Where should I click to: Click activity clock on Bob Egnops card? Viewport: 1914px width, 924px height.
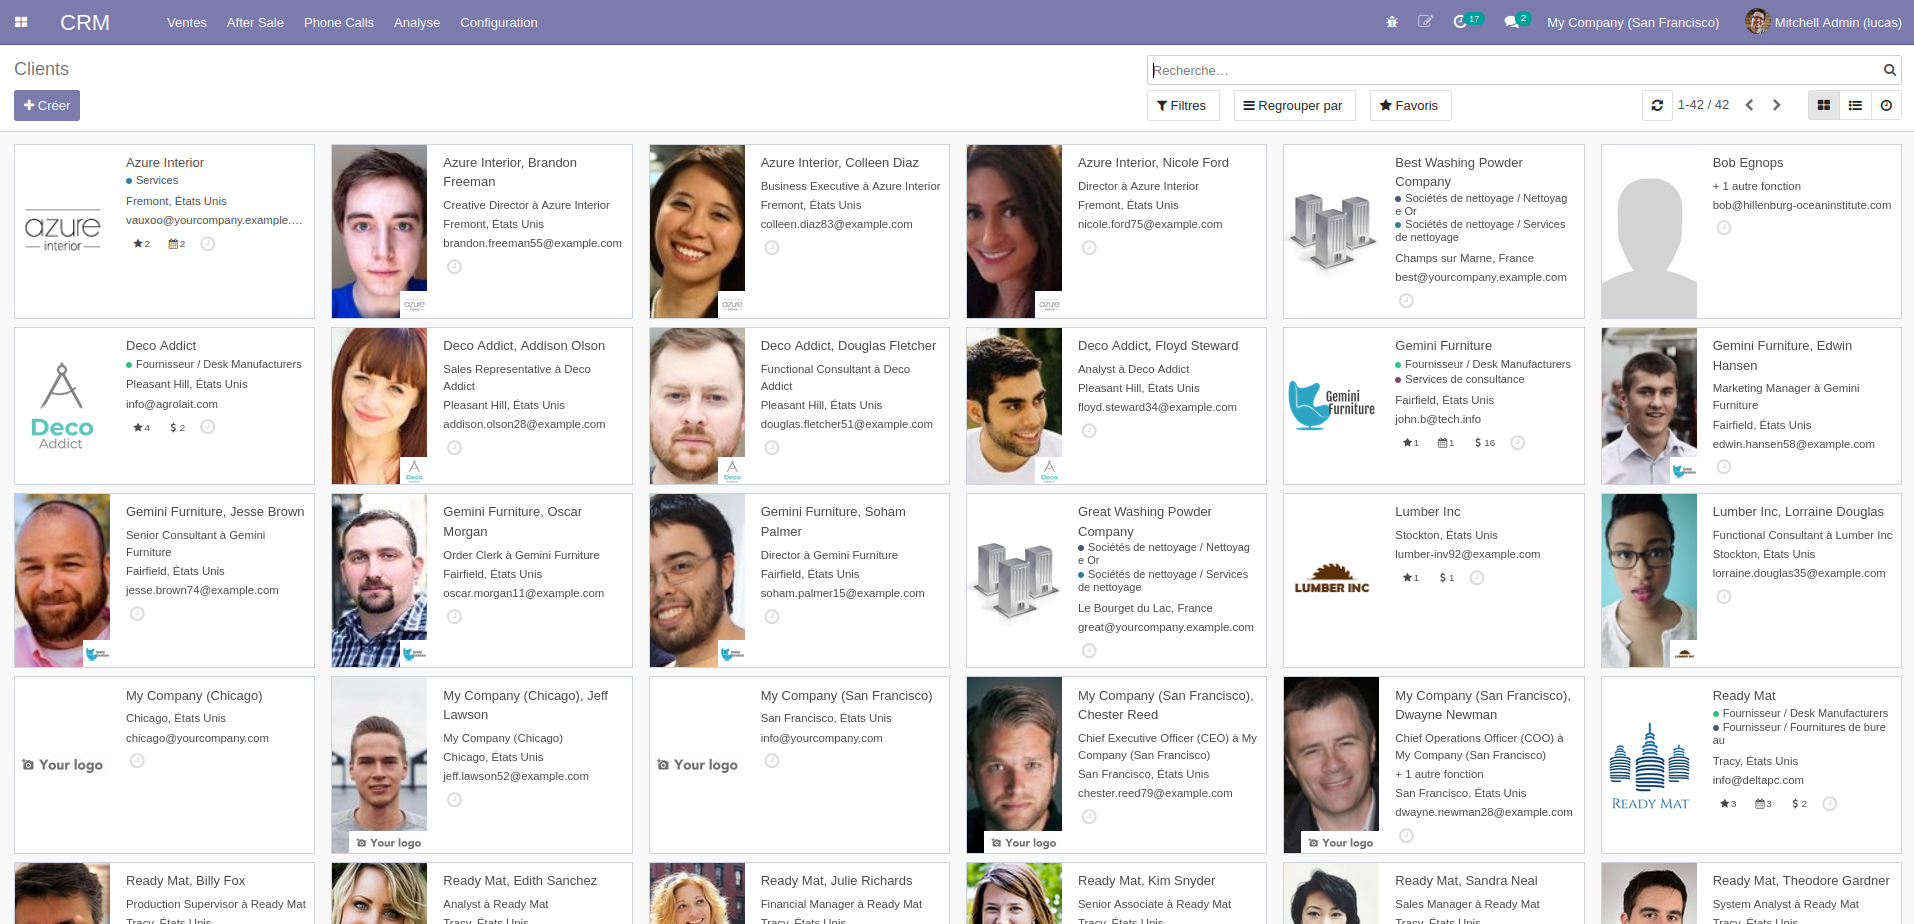[1724, 228]
